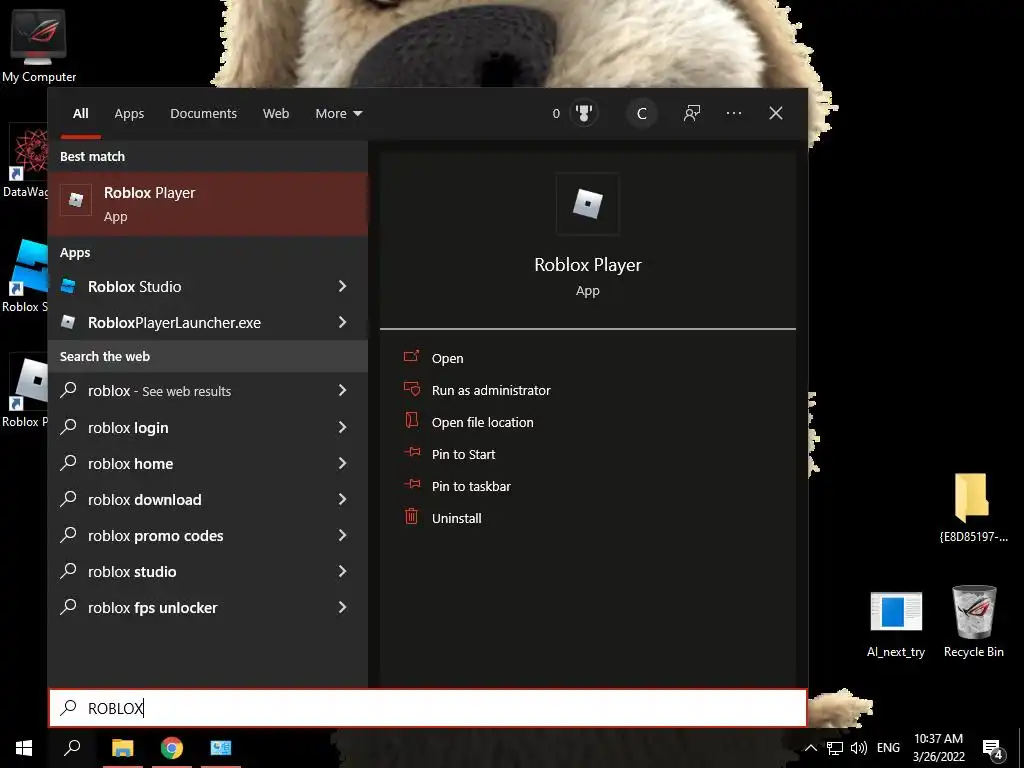Open the Microsoft Rewards trophy icon

(x=584, y=114)
